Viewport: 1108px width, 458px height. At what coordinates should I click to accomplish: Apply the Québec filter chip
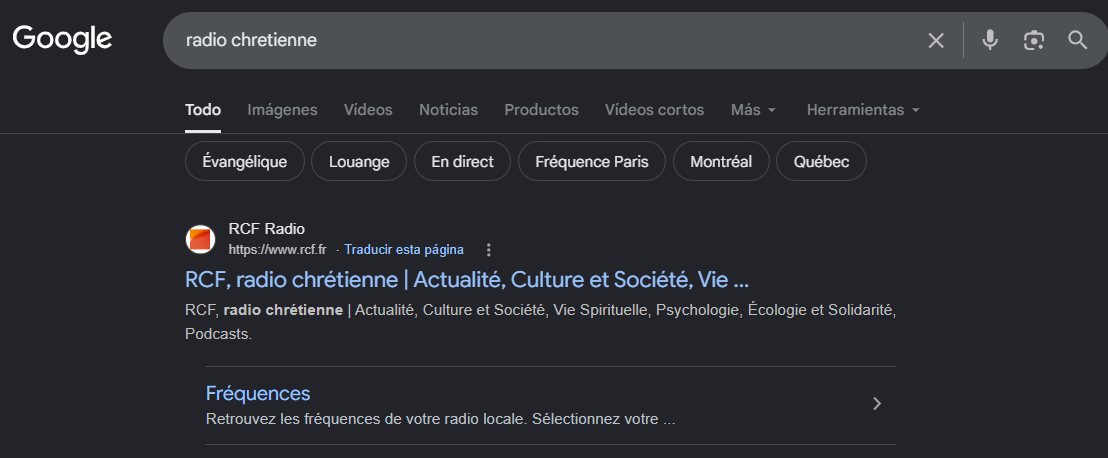[821, 161]
